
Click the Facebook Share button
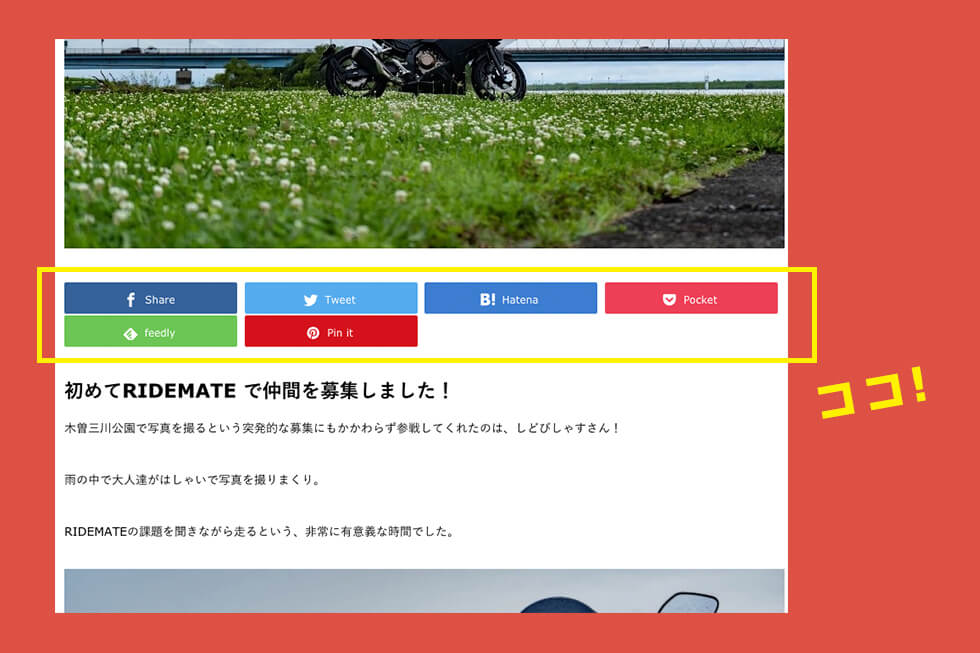151,298
